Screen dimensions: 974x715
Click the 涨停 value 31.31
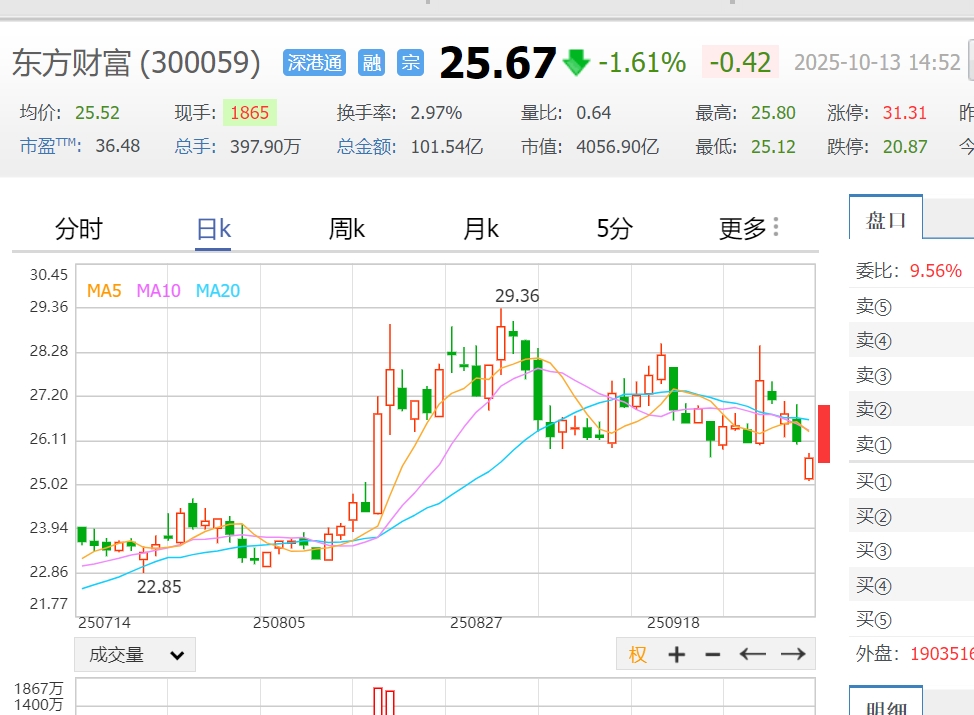click(904, 112)
